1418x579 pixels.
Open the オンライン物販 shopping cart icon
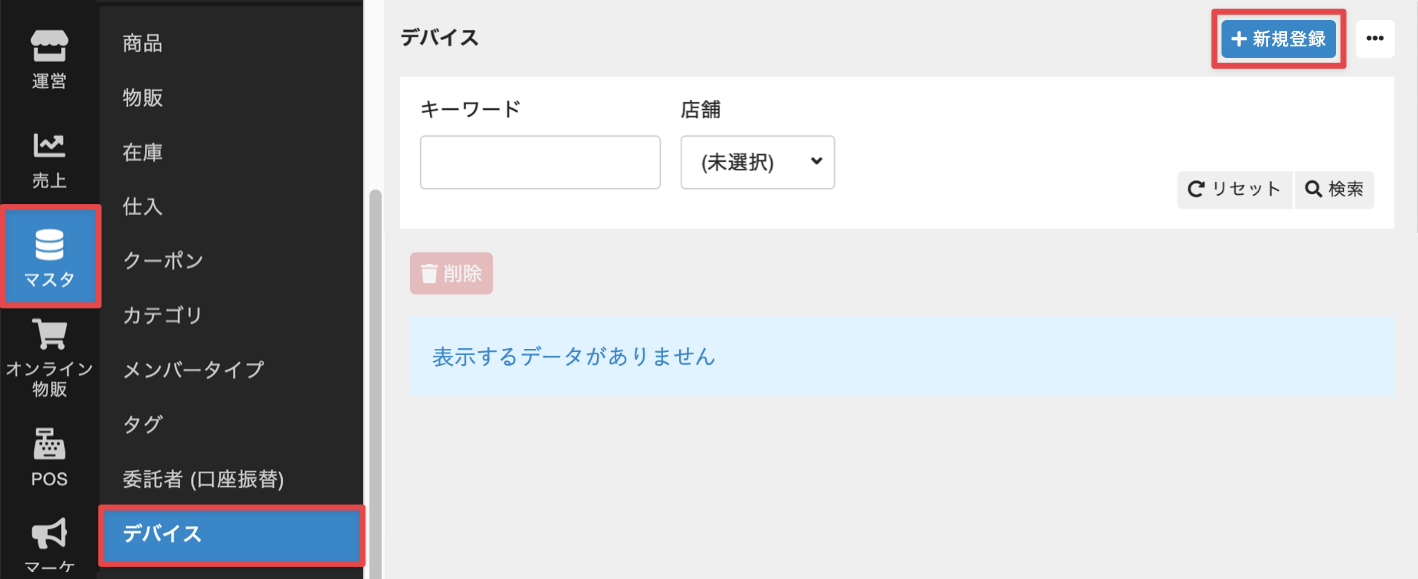49,357
